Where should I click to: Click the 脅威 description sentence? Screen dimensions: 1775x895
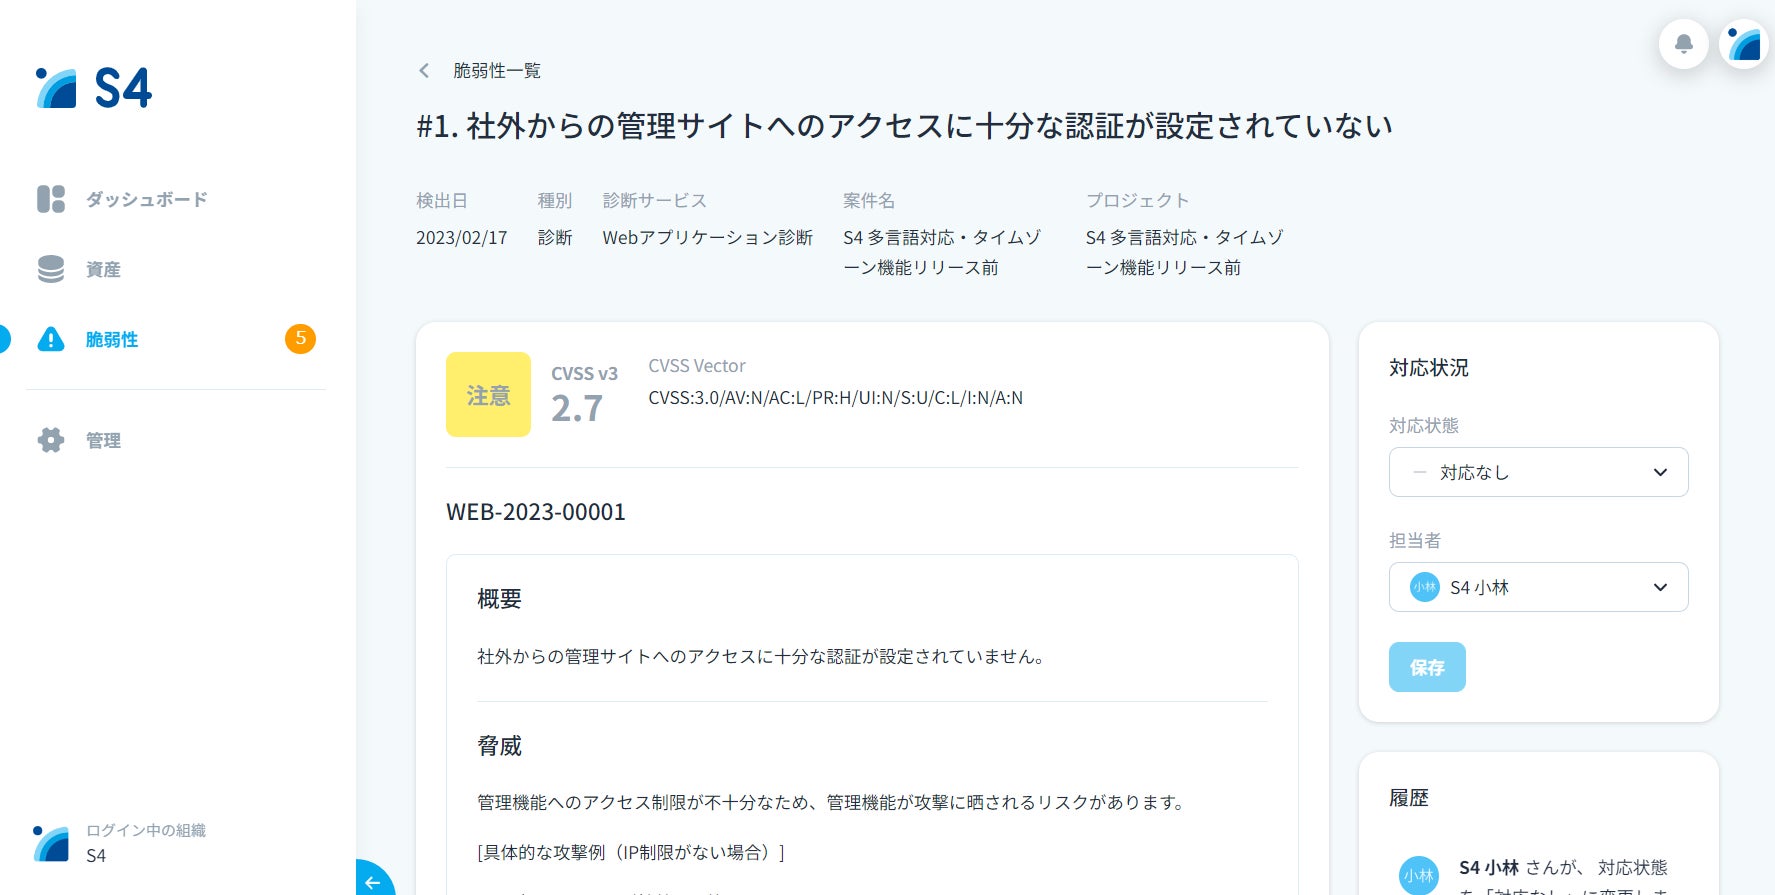[x=832, y=802]
